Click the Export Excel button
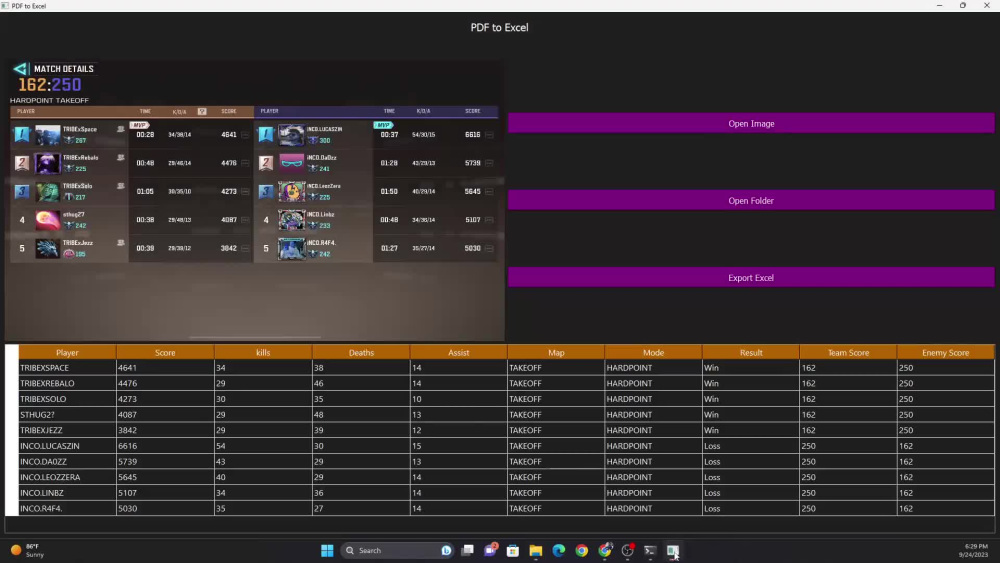 [x=751, y=278]
